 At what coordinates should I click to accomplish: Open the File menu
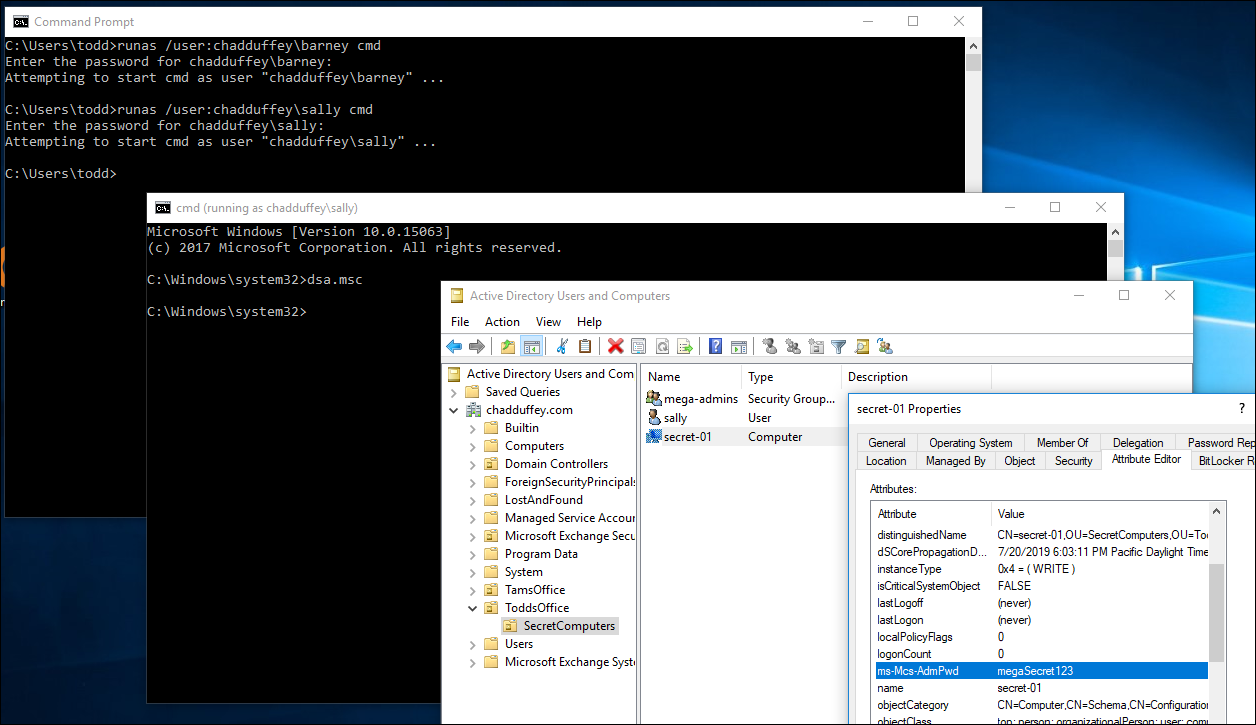[x=460, y=322]
